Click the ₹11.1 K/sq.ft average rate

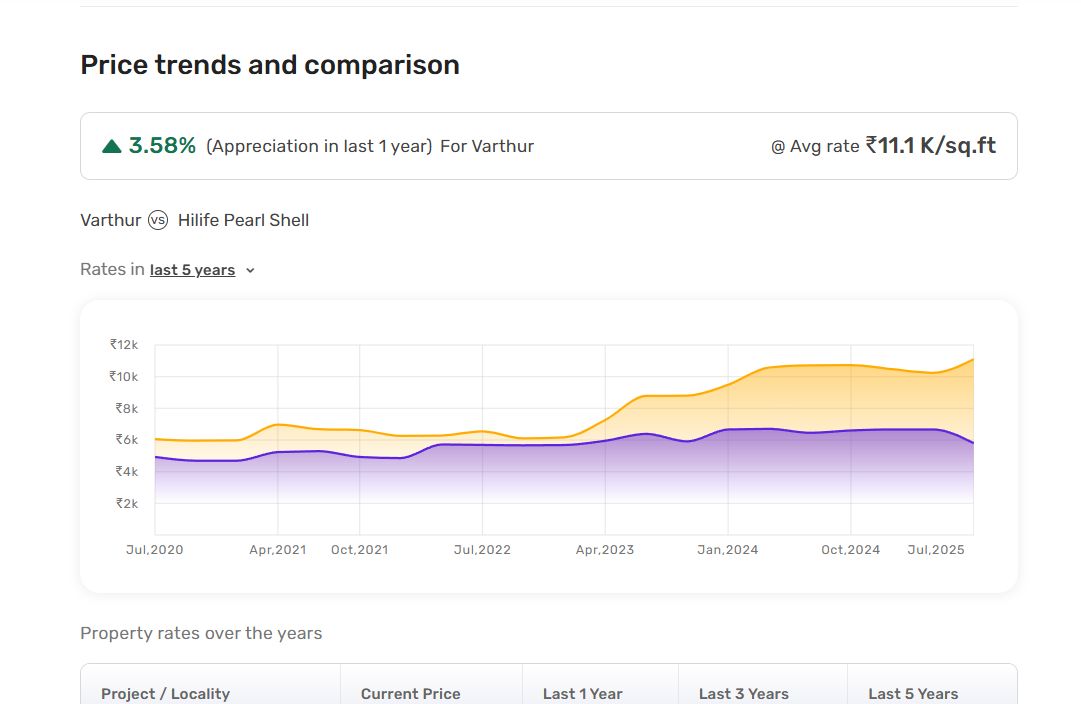931,145
